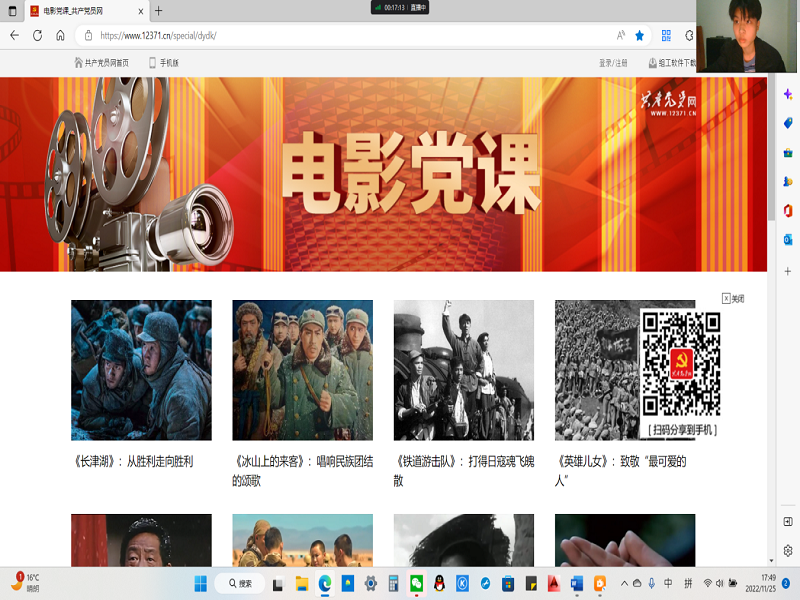Refresh the current web page
The width and height of the screenshot is (800, 600).
37,35
